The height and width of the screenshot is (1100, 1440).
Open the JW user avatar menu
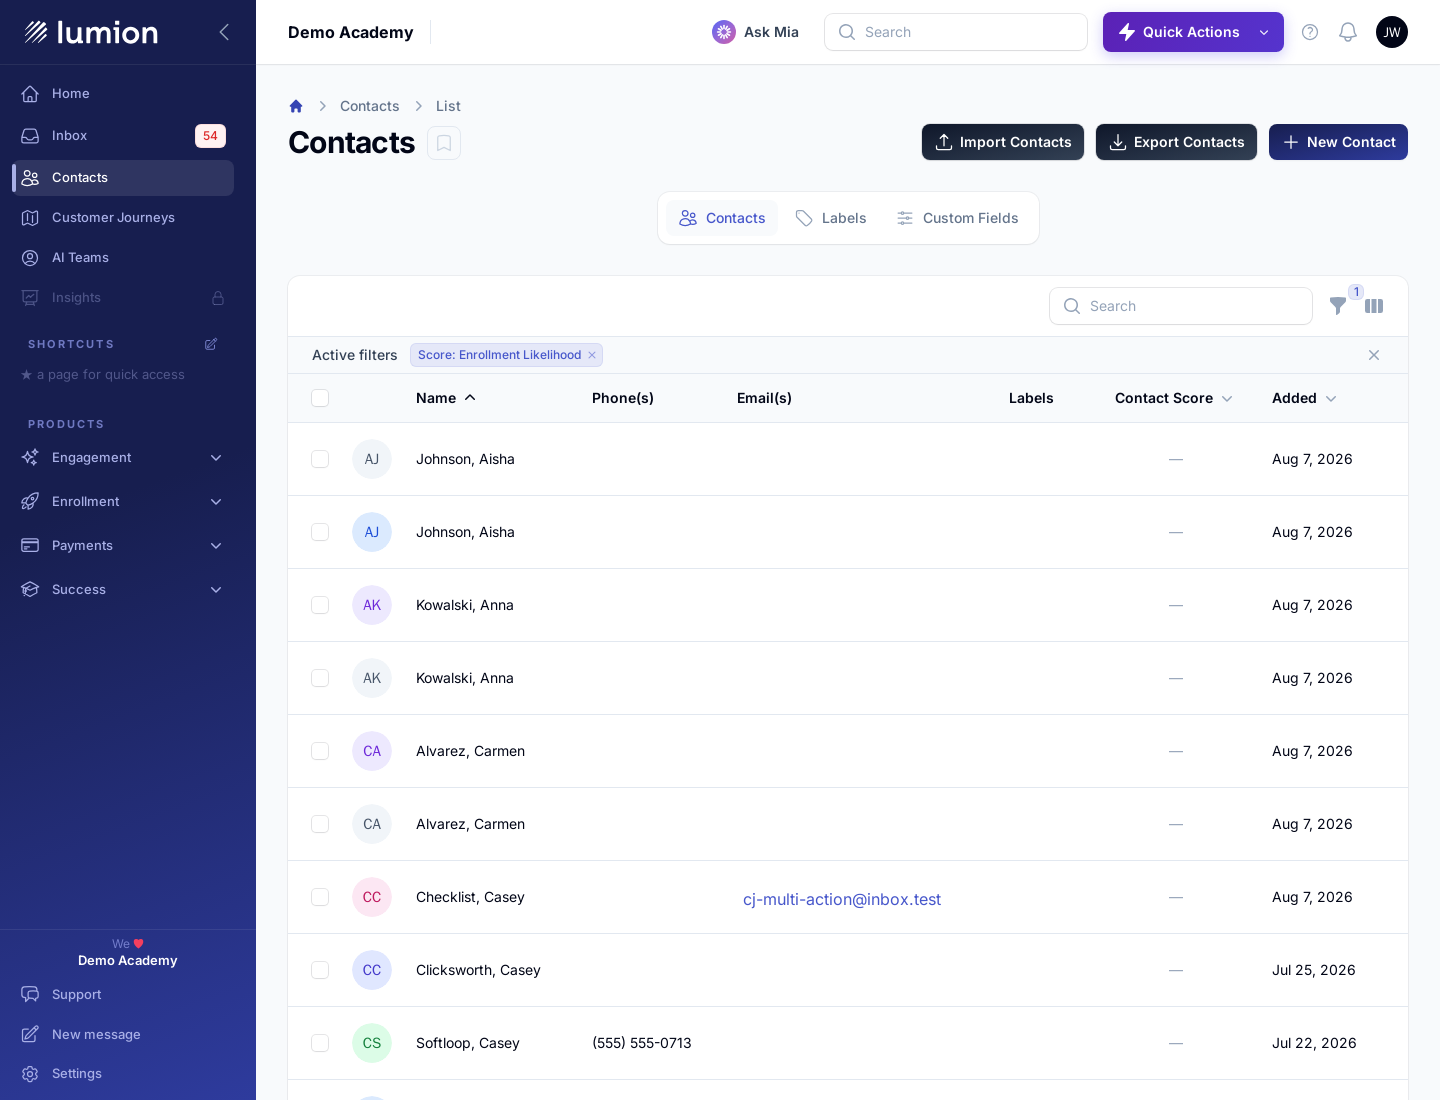coord(1392,32)
